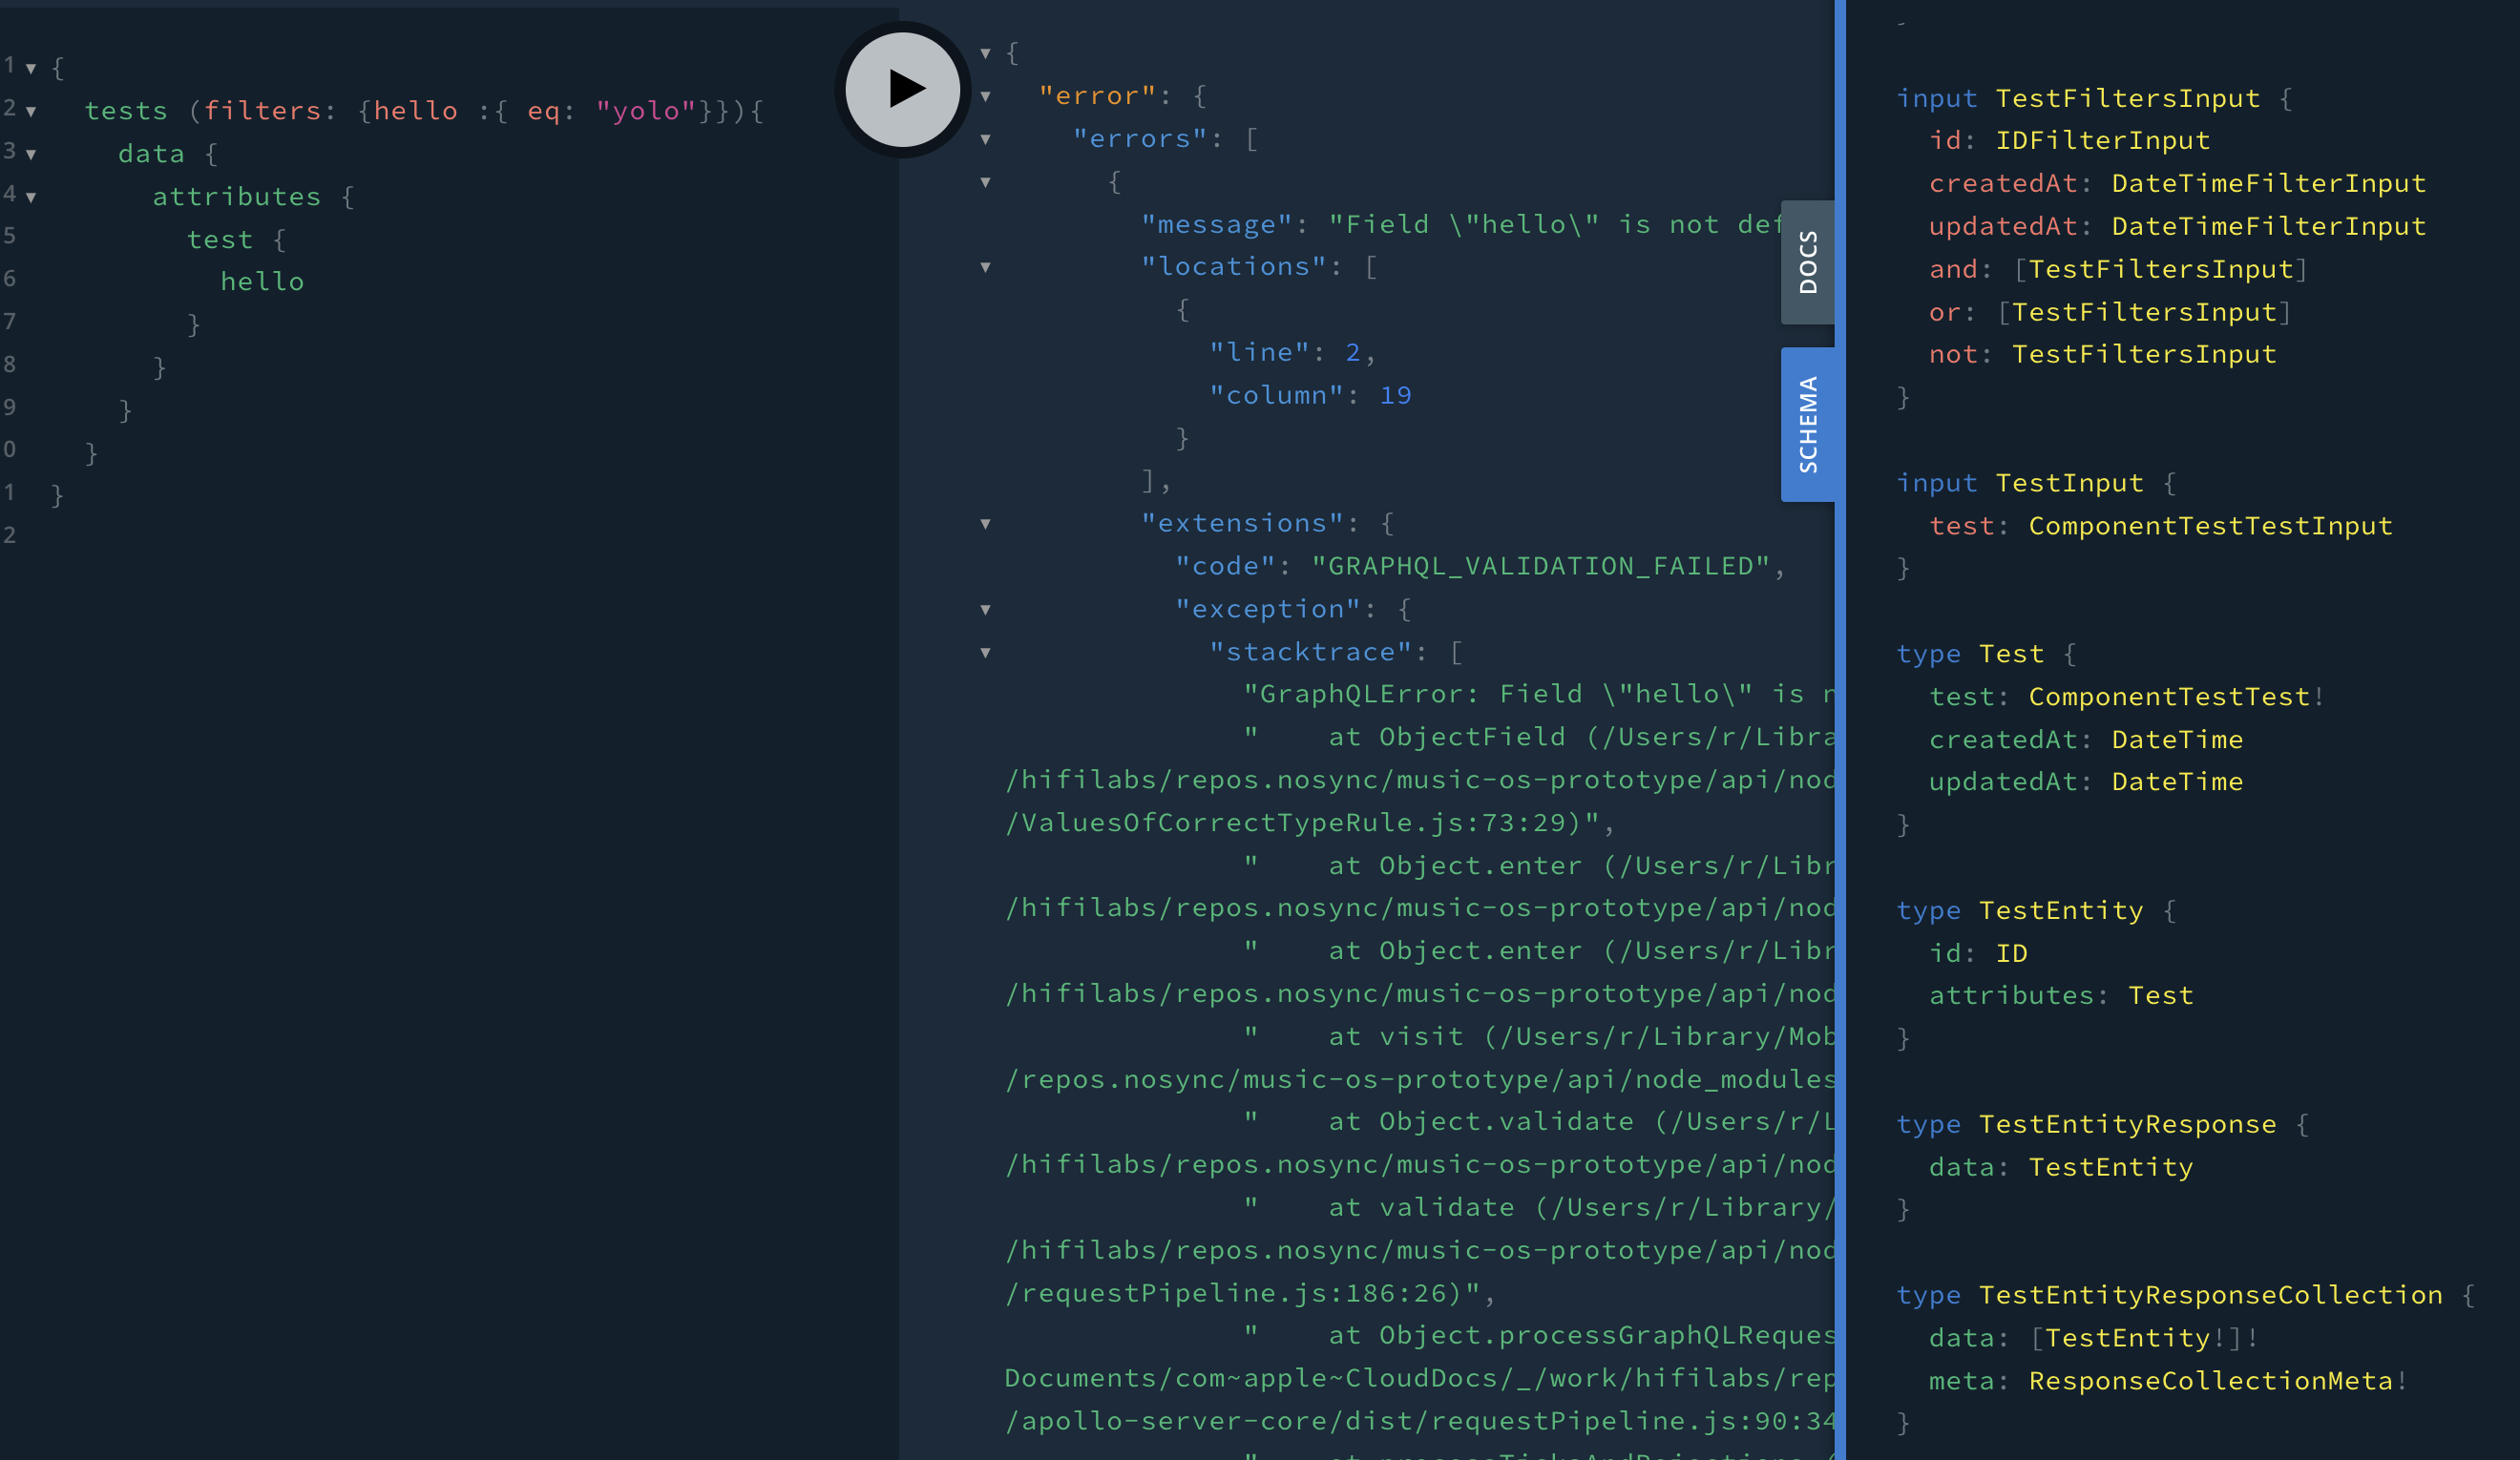Click the column value 19 in the response
Image resolution: width=2520 pixels, height=1460 pixels.
(x=1398, y=394)
